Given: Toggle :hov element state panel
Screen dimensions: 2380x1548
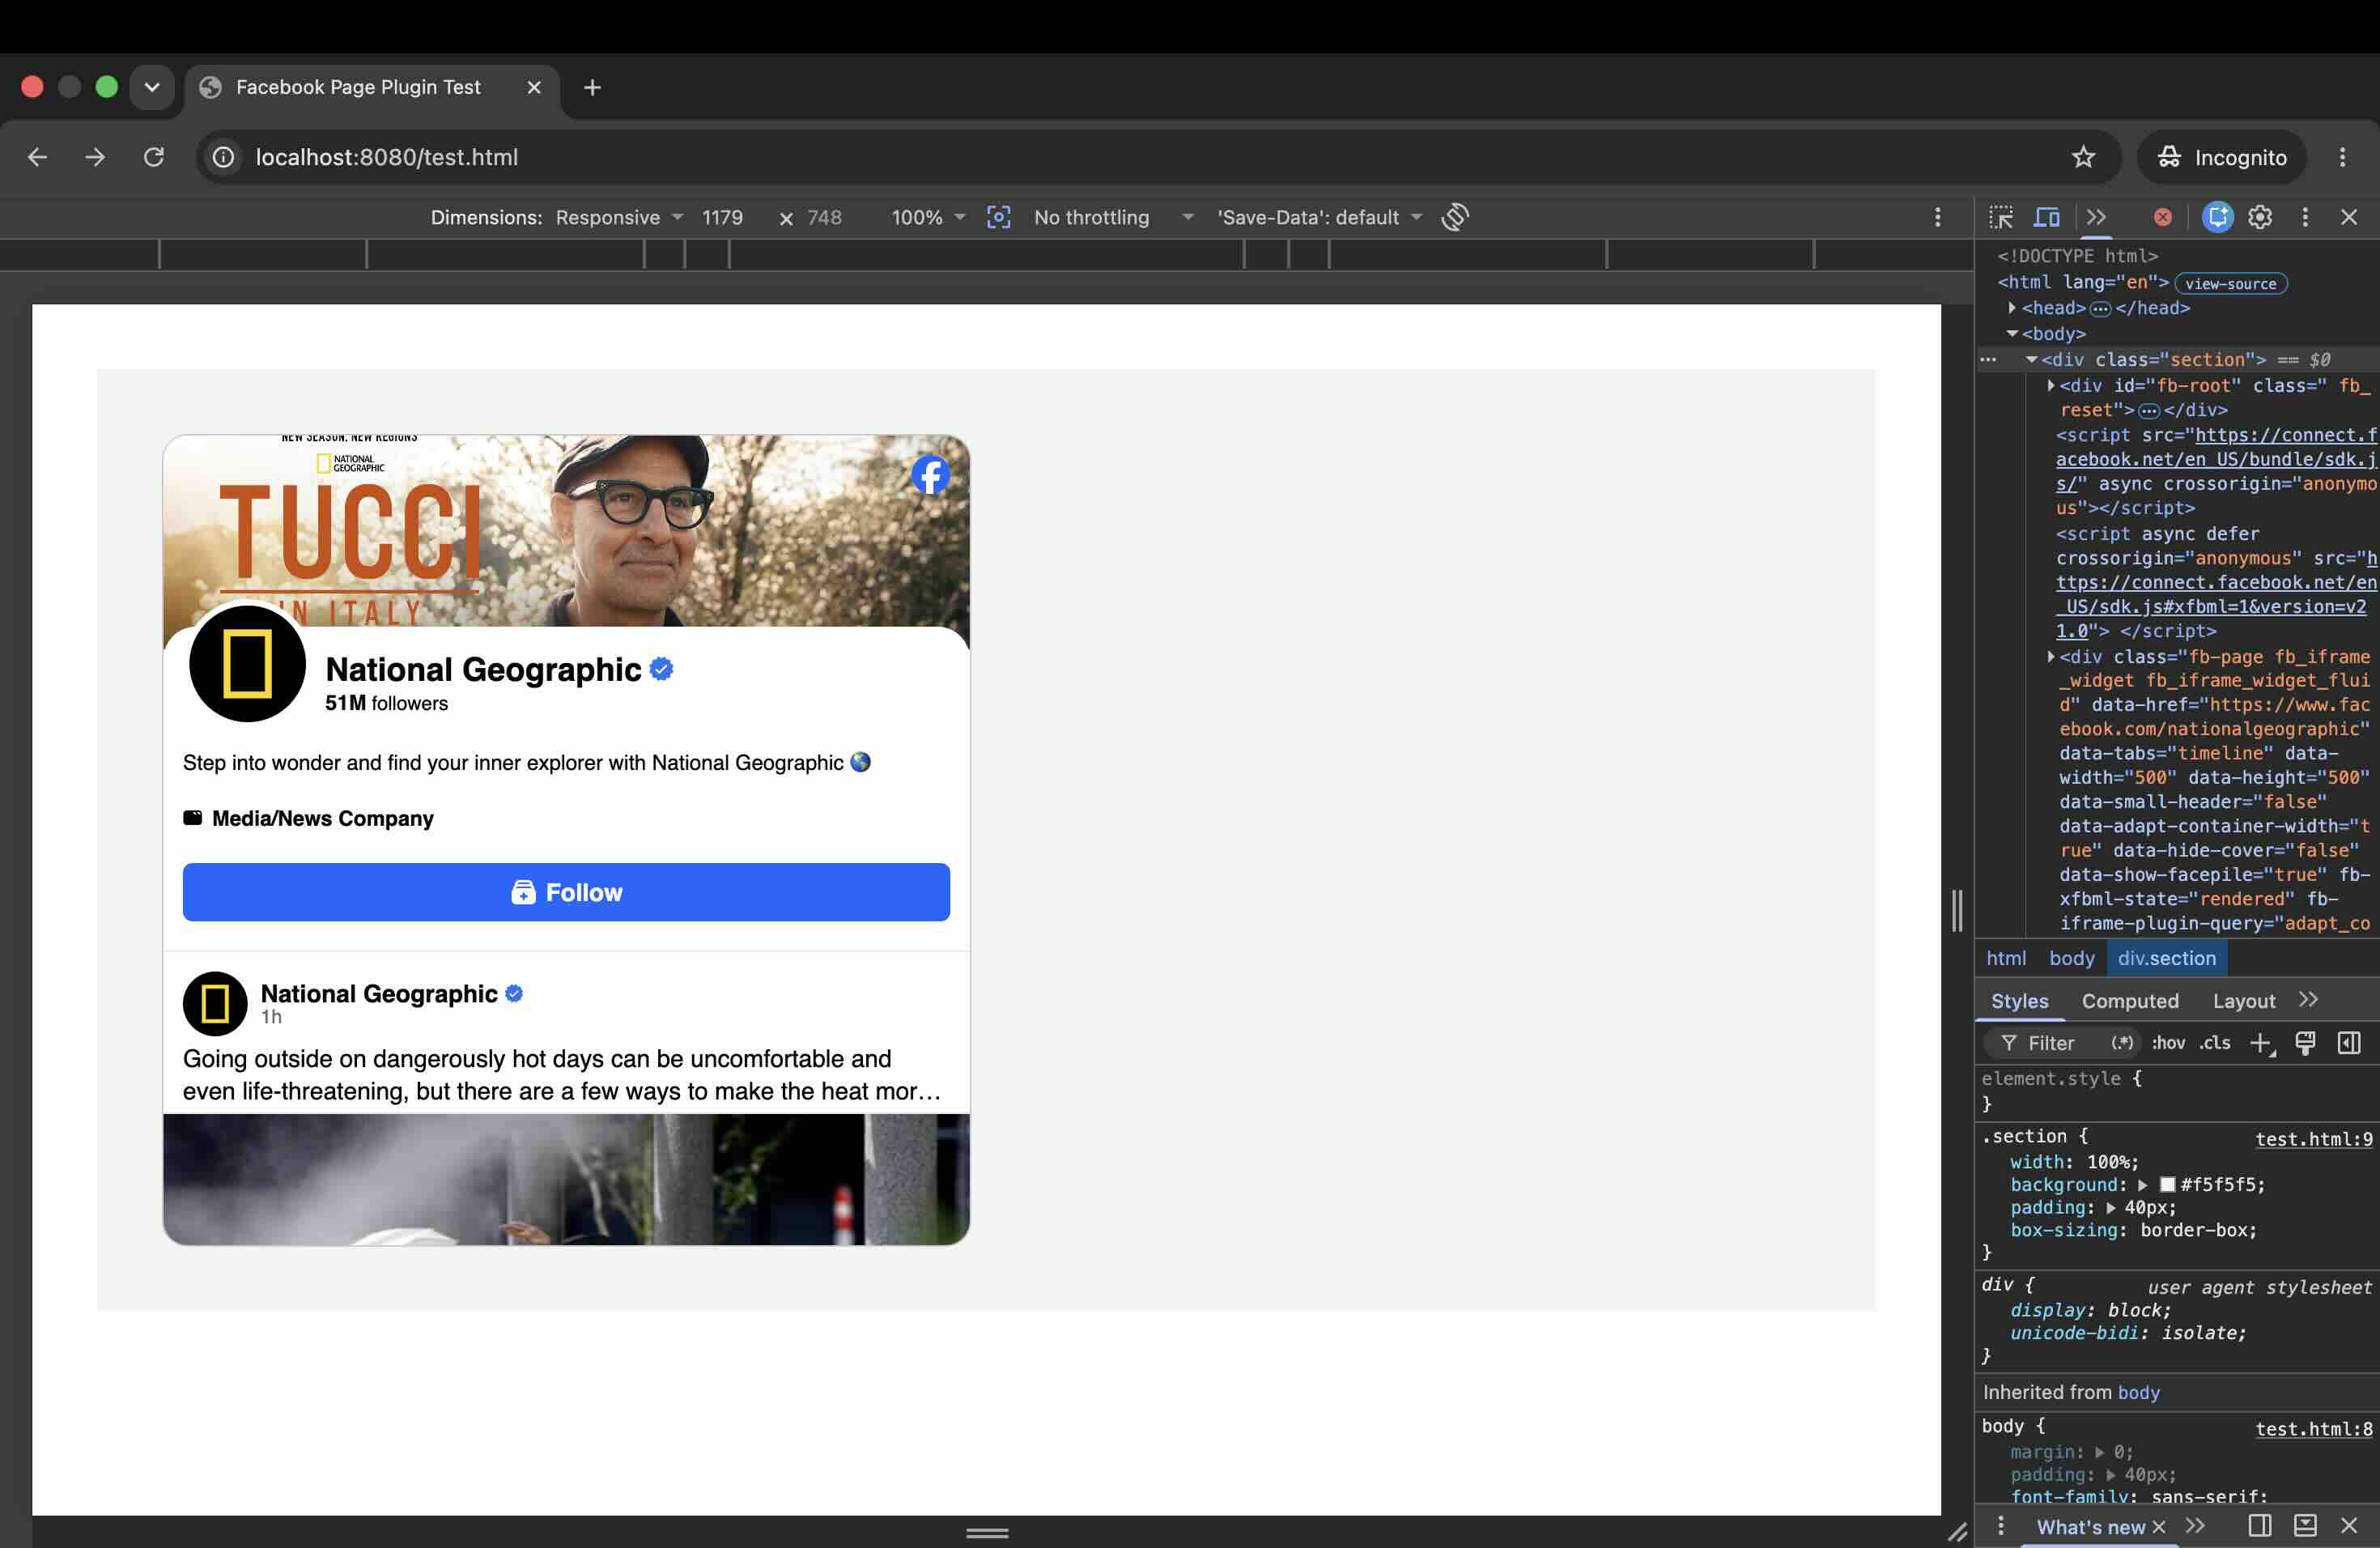Looking at the screenshot, I should [x=2168, y=1043].
